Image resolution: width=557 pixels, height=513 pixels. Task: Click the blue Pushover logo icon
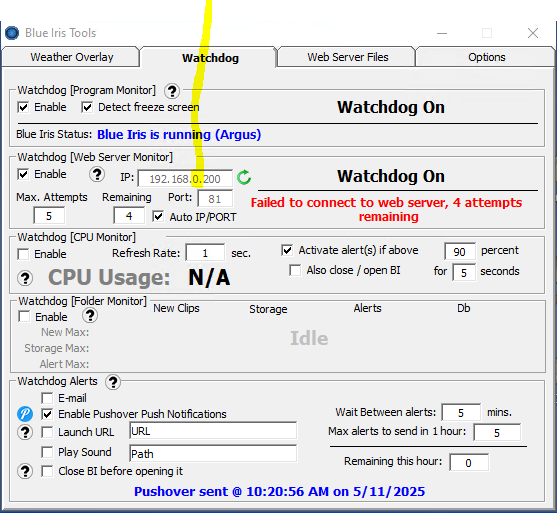click(25, 414)
